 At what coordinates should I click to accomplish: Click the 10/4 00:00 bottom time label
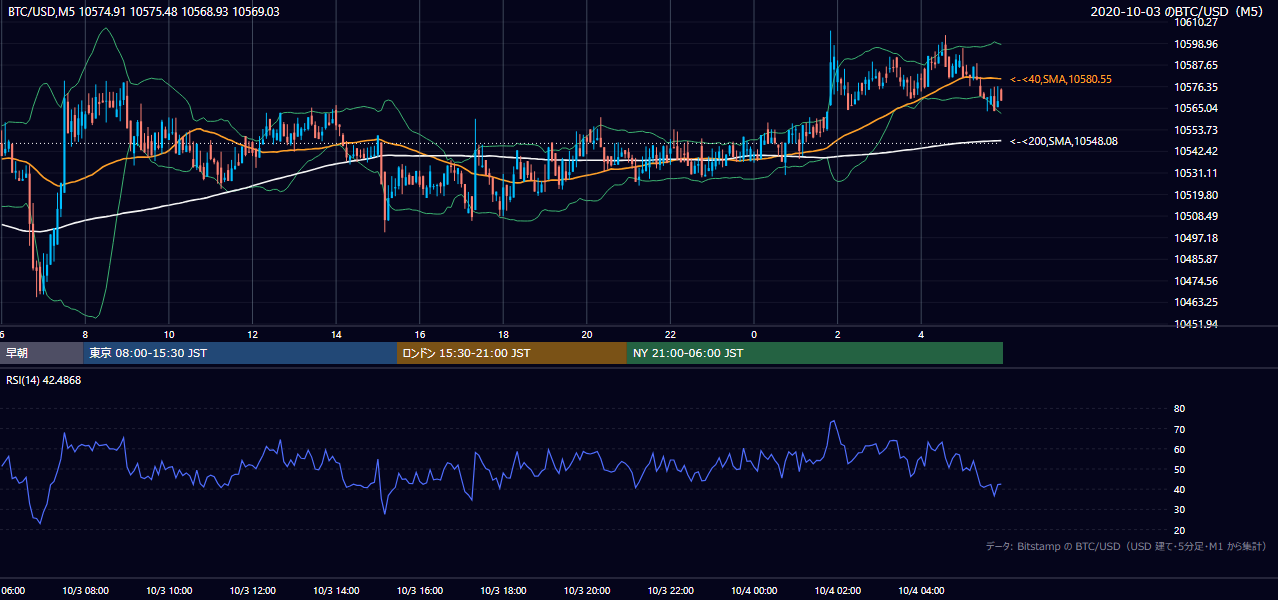tap(754, 591)
